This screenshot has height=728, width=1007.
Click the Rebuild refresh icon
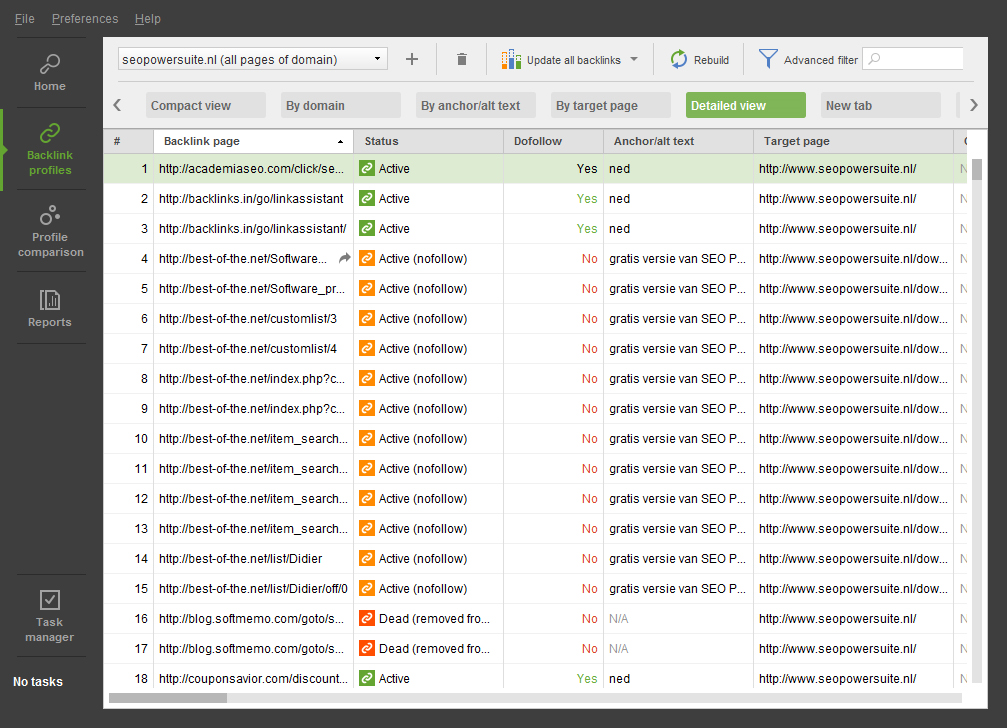[679, 60]
